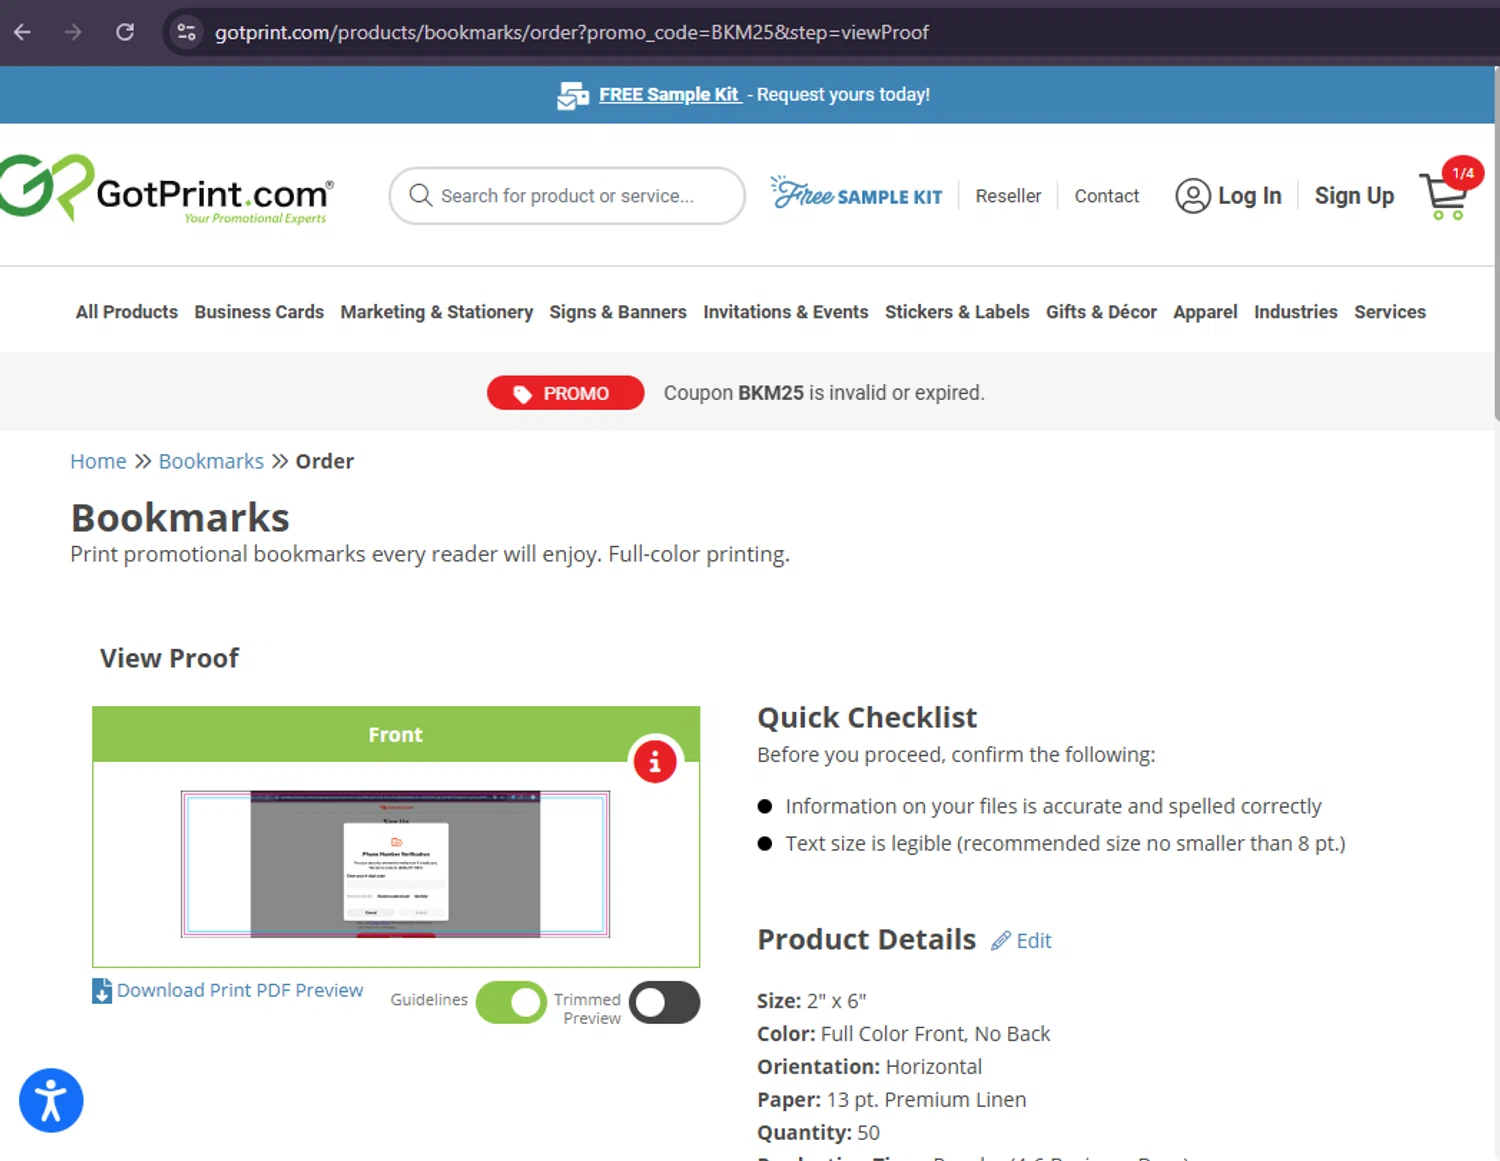The height and width of the screenshot is (1161, 1500).
Task: Click the 'Quick Checklist' heading
Action: point(867,717)
